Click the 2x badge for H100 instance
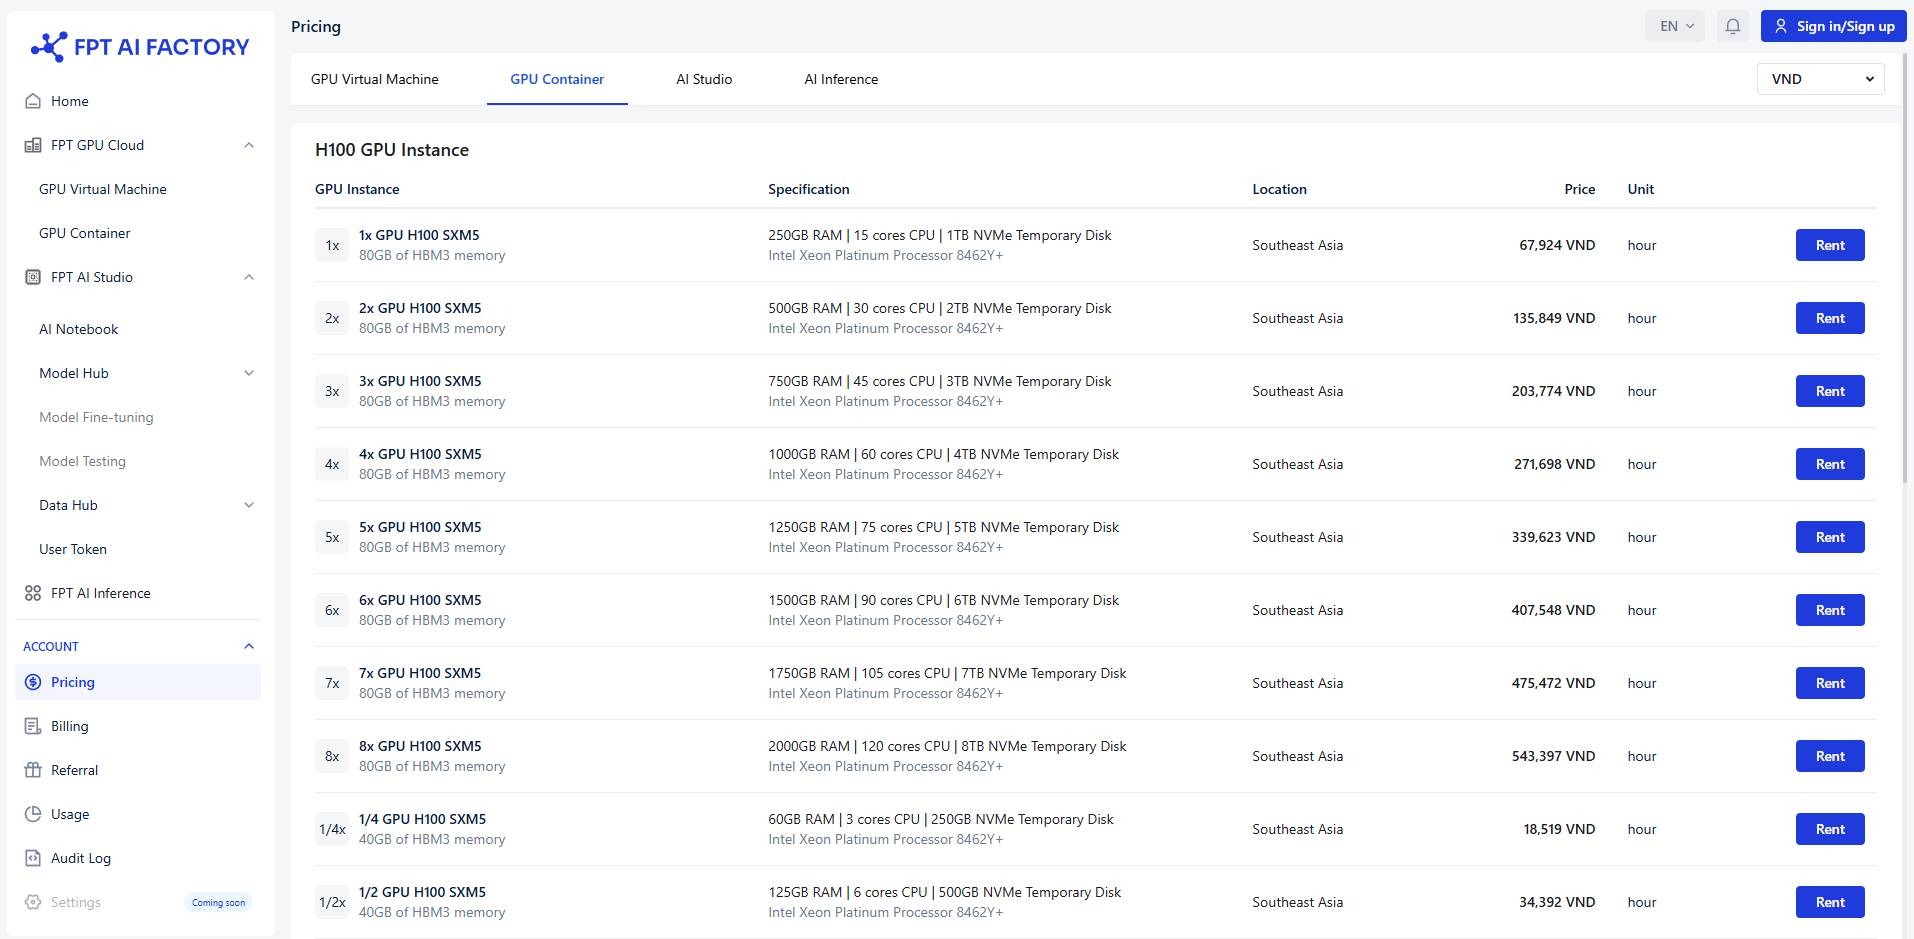The width and height of the screenshot is (1914, 939). (x=332, y=318)
